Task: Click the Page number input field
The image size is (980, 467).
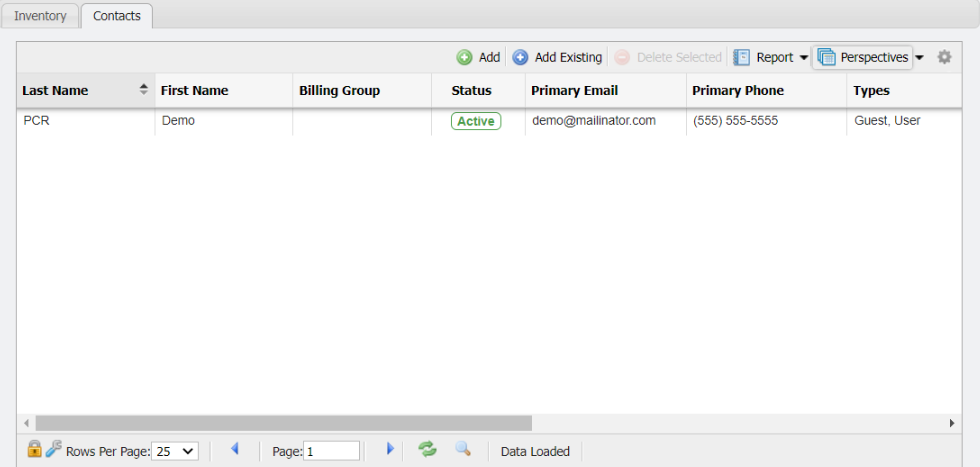Action: (331, 451)
